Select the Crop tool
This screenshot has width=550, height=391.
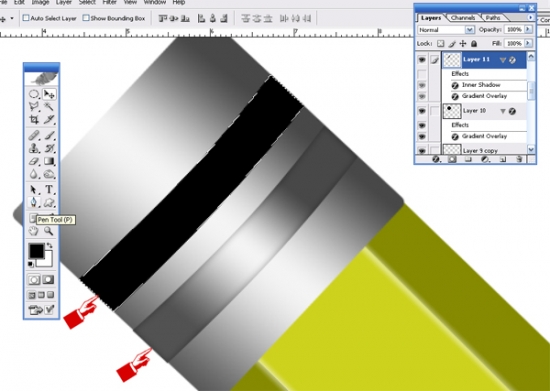(34, 119)
